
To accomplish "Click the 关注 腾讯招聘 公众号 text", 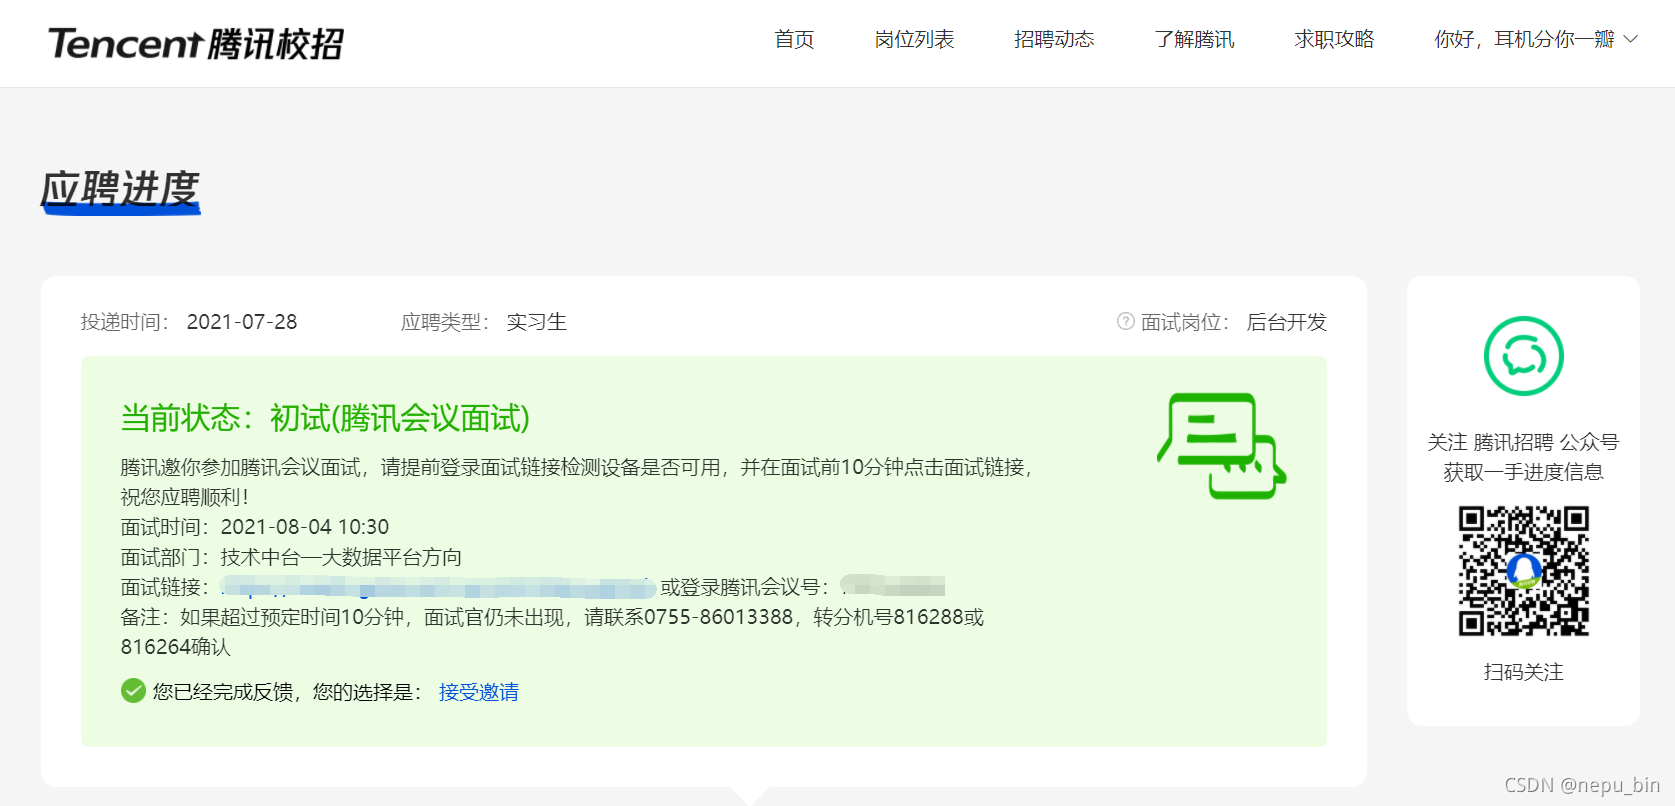I will point(1523,442).
